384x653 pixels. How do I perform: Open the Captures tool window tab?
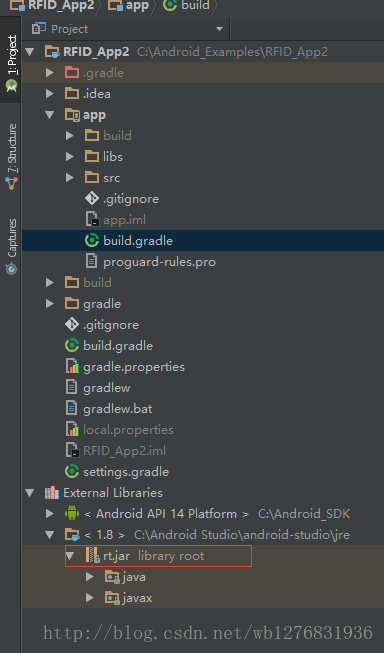point(11,246)
